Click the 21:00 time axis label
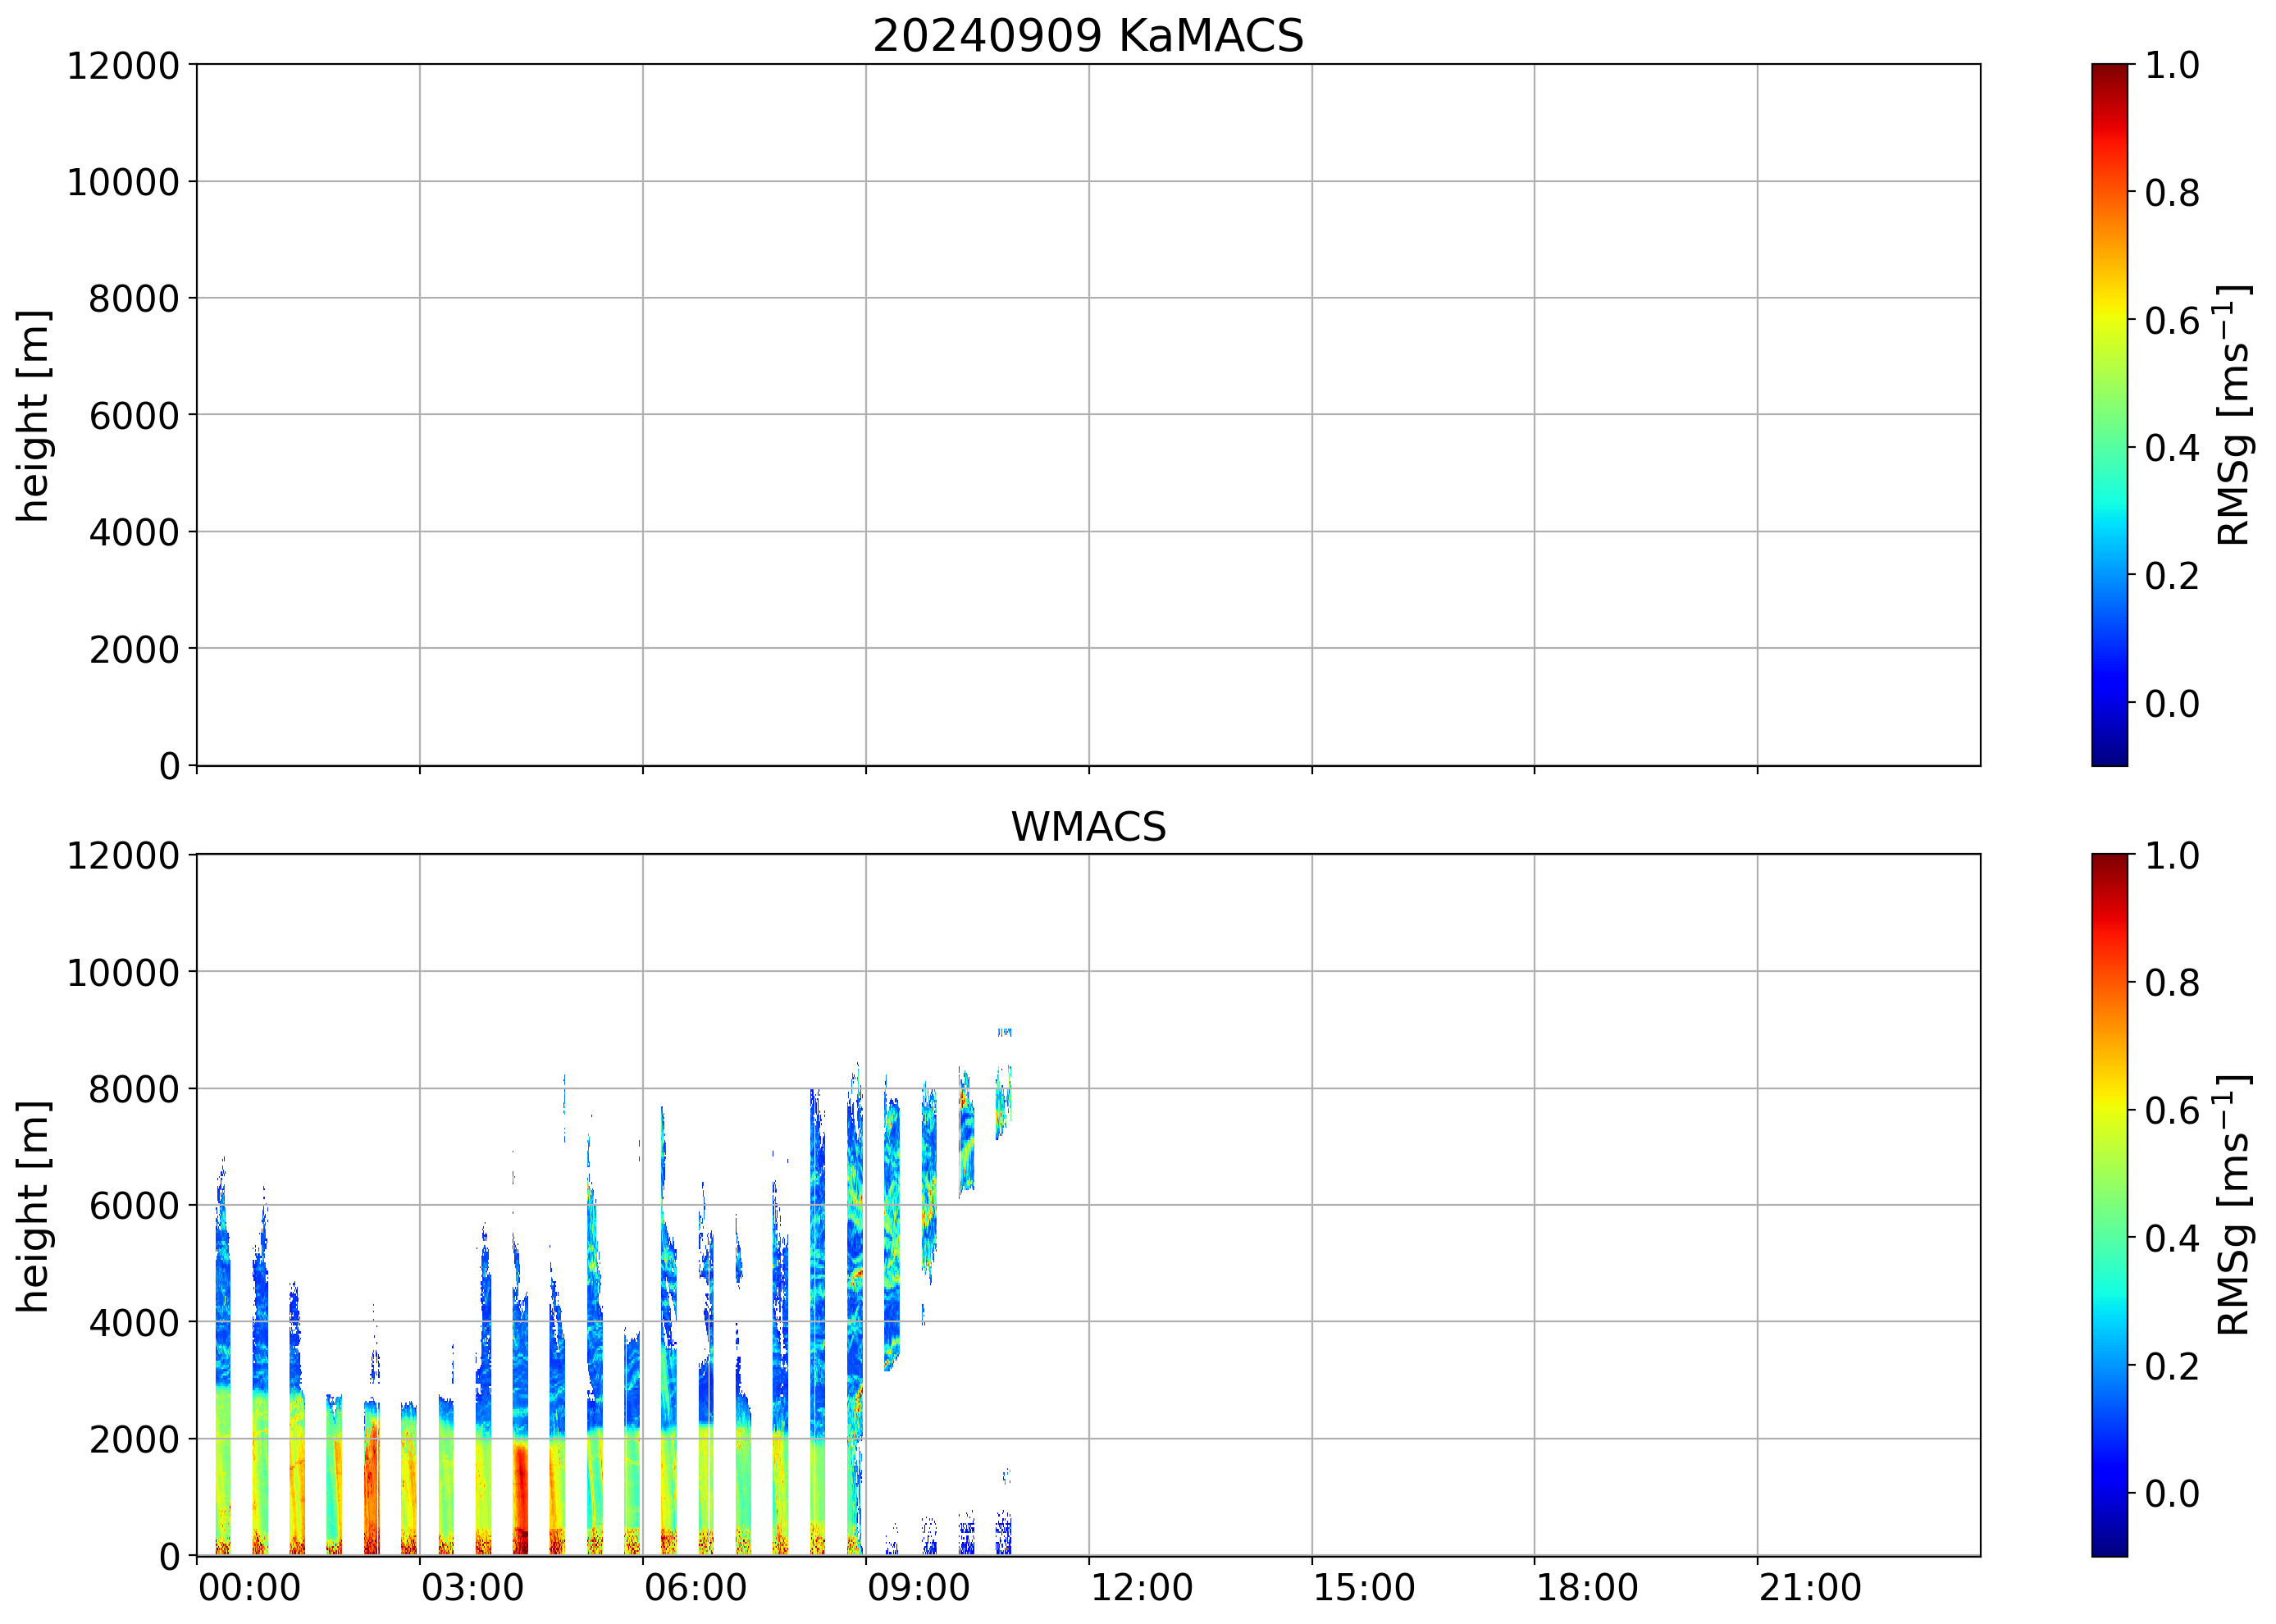Viewport: 2276px width, 1624px height. point(1810,1588)
